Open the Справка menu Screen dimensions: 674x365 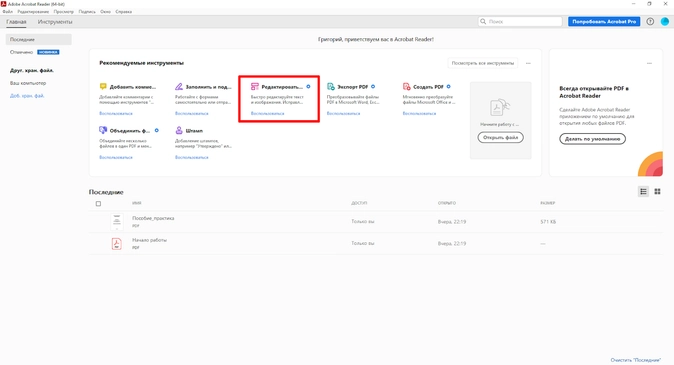(x=123, y=12)
